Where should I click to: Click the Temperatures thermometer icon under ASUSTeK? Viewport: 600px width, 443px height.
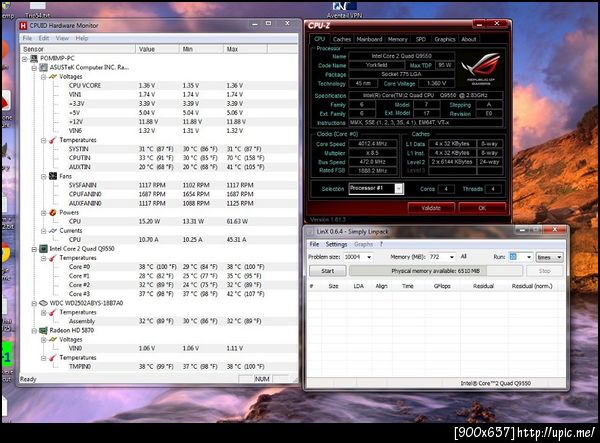53,140
